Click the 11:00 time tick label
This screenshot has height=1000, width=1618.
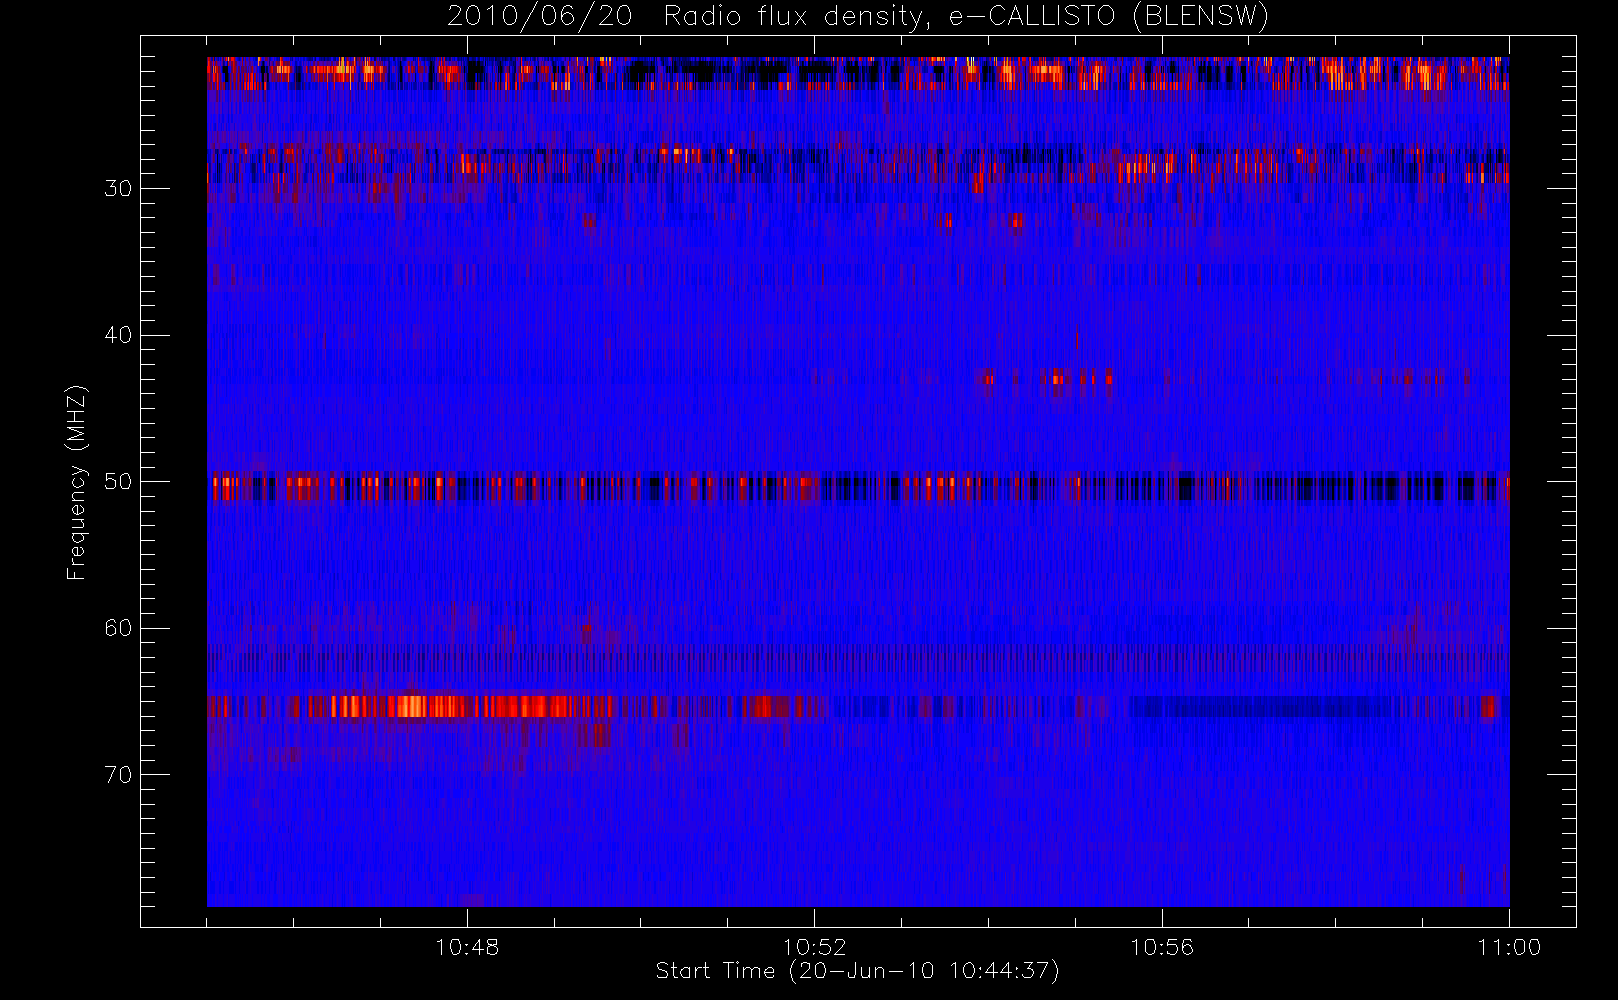coord(1509,947)
